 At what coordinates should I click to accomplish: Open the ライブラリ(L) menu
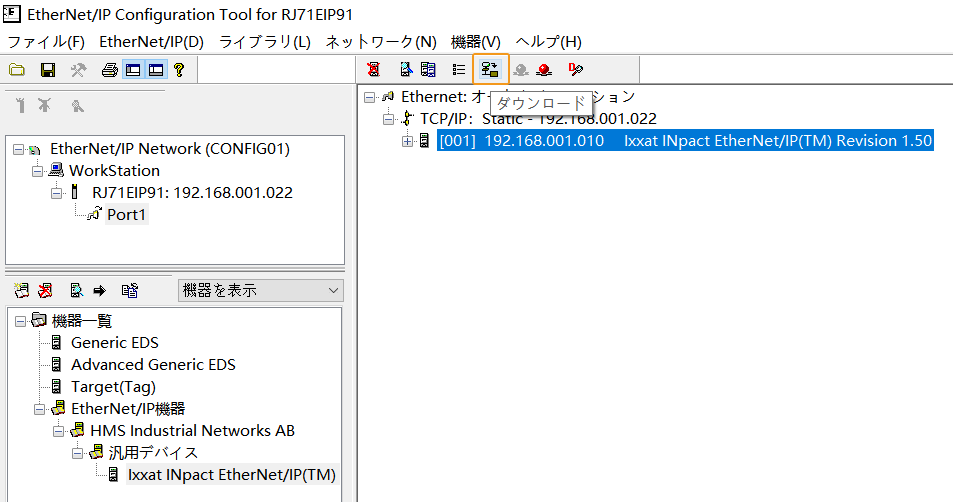tap(264, 42)
